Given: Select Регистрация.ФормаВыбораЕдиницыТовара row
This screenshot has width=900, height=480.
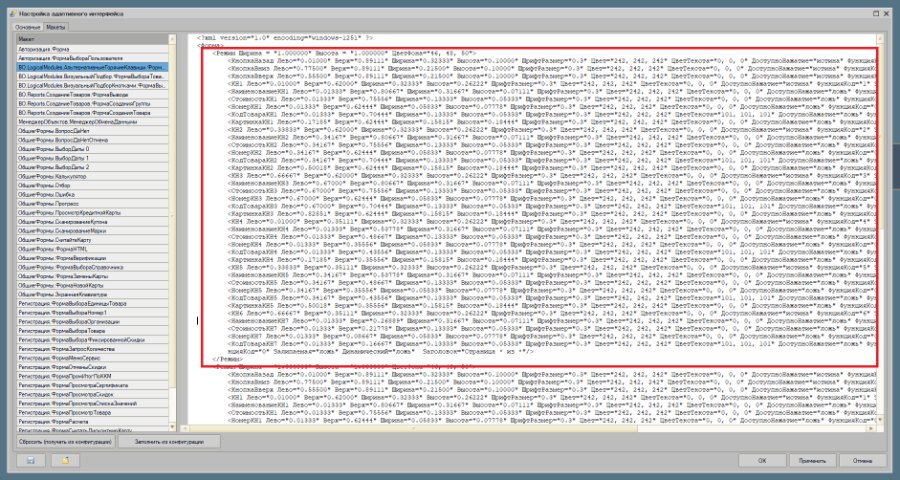Looking at the screenshot, I should (92, 304).
